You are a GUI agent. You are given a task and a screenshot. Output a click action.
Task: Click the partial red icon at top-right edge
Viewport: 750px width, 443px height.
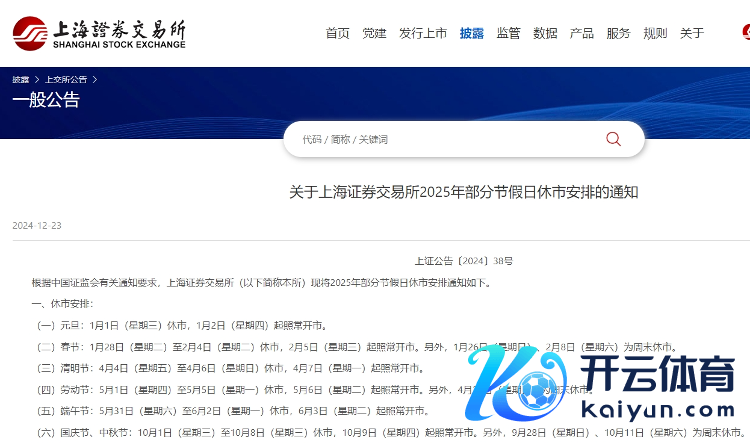[x=745, y=33]
